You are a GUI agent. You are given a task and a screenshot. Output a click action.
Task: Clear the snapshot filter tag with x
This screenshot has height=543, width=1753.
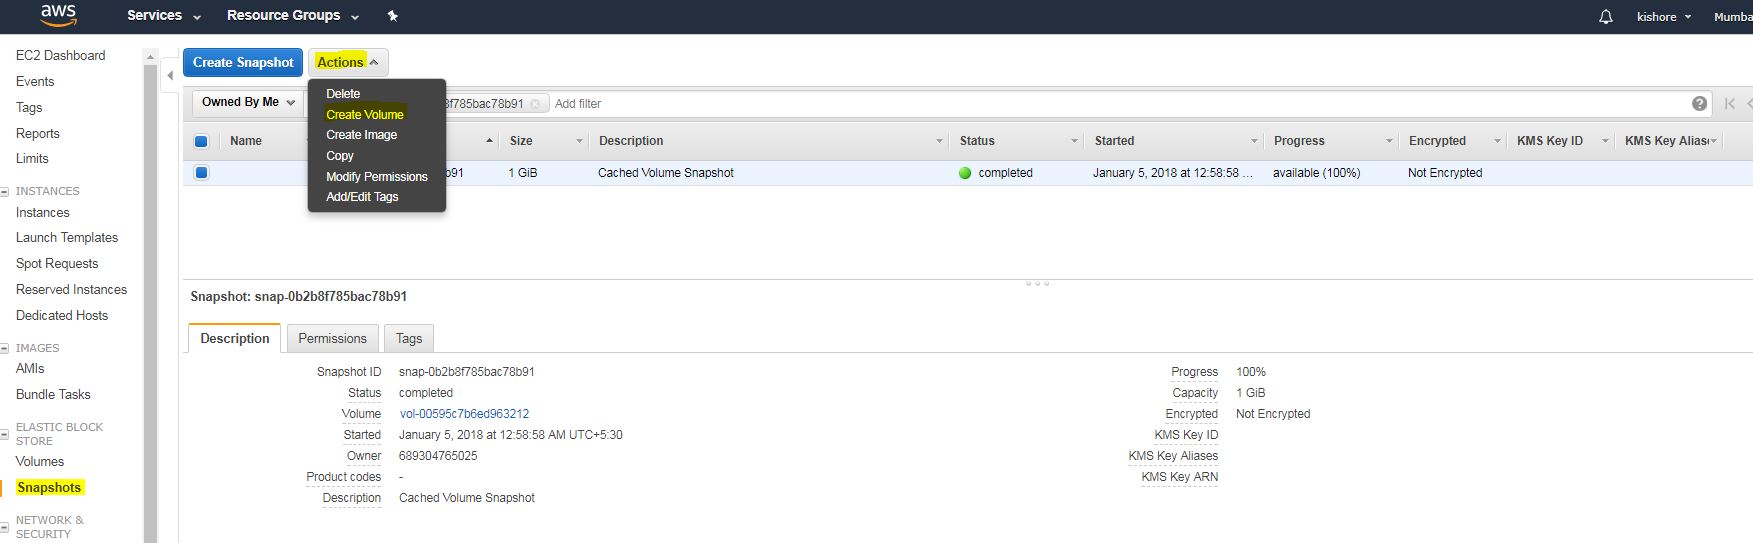535,104
